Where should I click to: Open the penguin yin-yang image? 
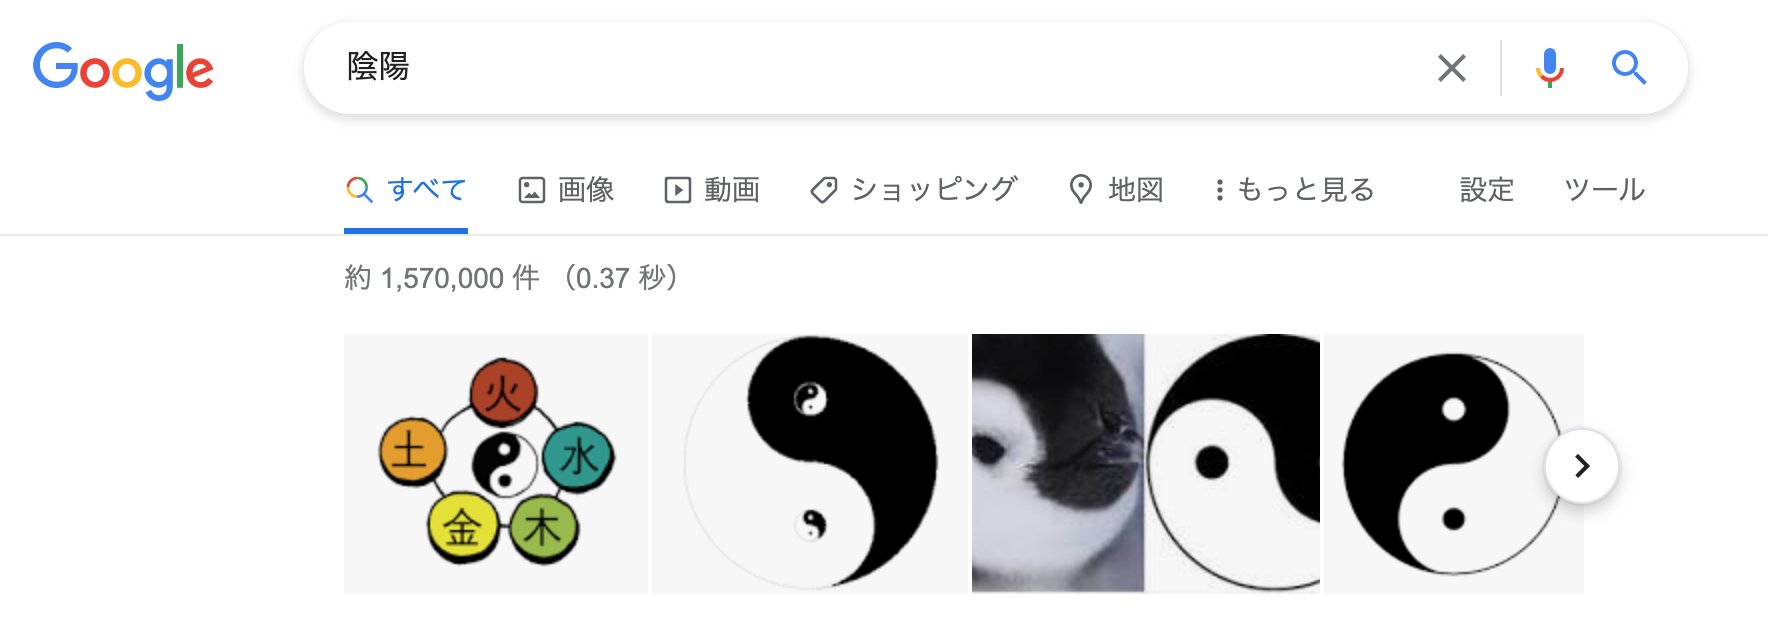(1146, 463)
